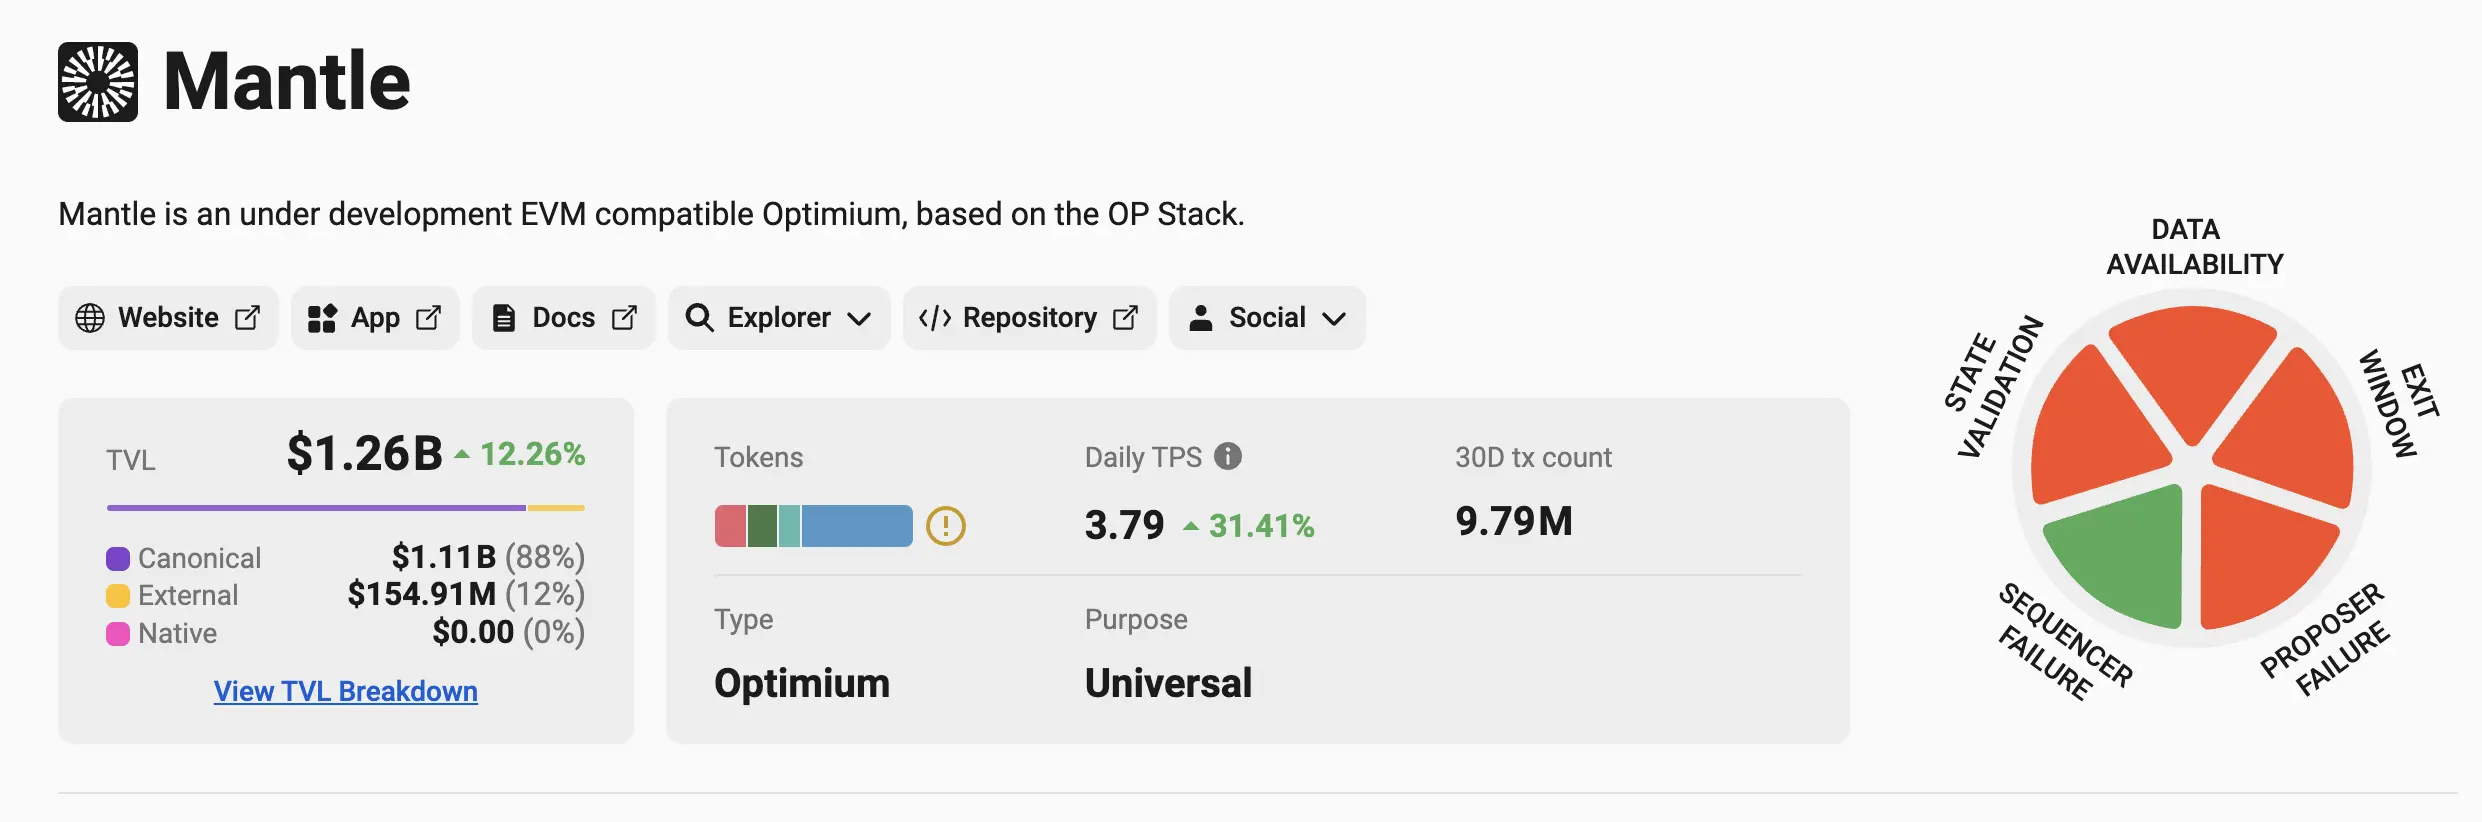The width and height of the screenshot is (2482, 822).
Task: Click the Data Availability red pie slice
Action: [x=2192, y=362]
